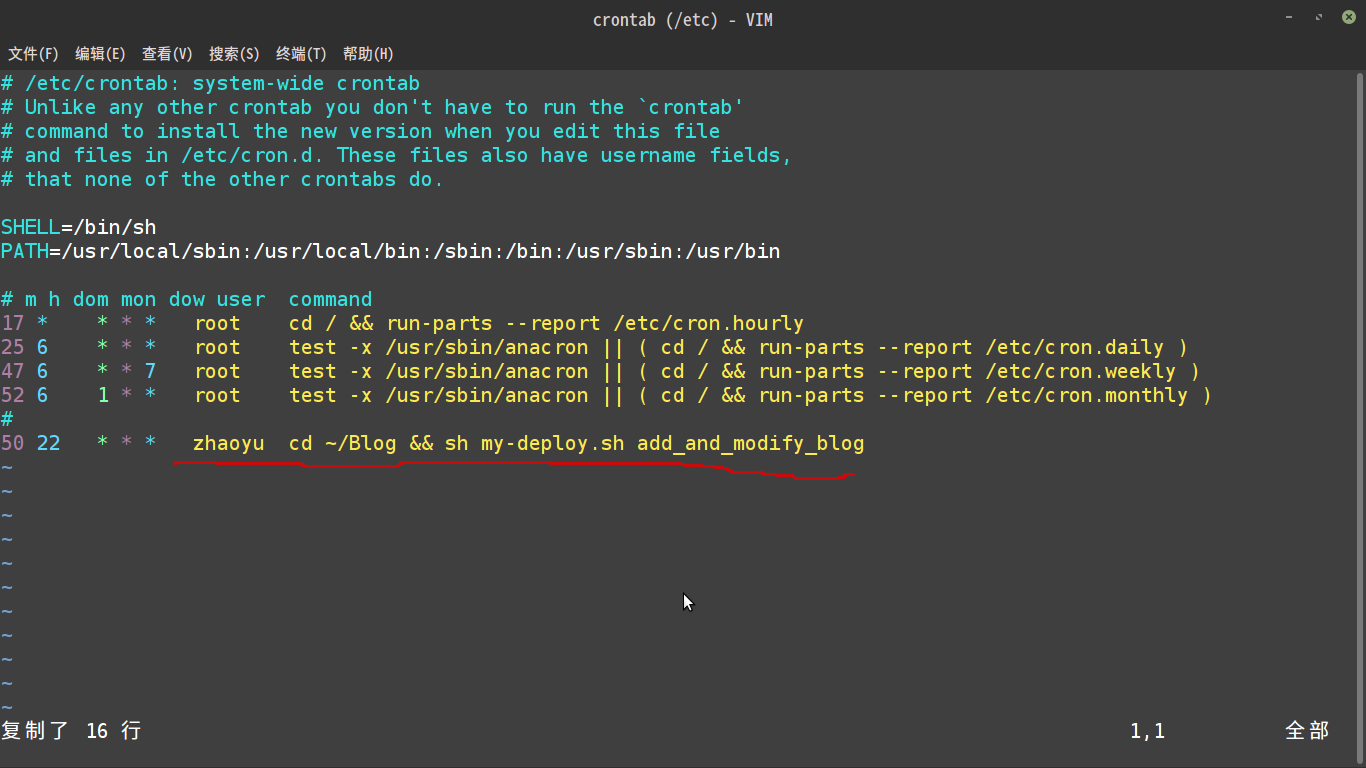Screen dimensions: 1366x768
Task: Click the terminal's vertical scrollbar
Action: (x=1361, y=400)
